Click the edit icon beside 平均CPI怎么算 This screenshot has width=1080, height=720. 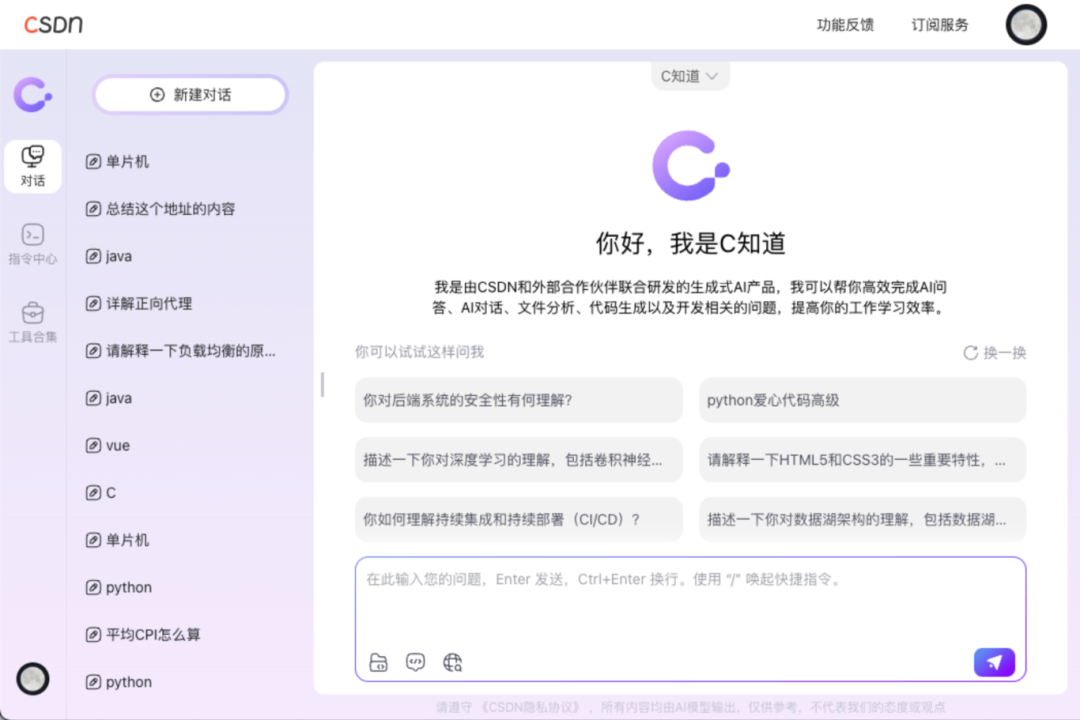(x=93, y=635)
